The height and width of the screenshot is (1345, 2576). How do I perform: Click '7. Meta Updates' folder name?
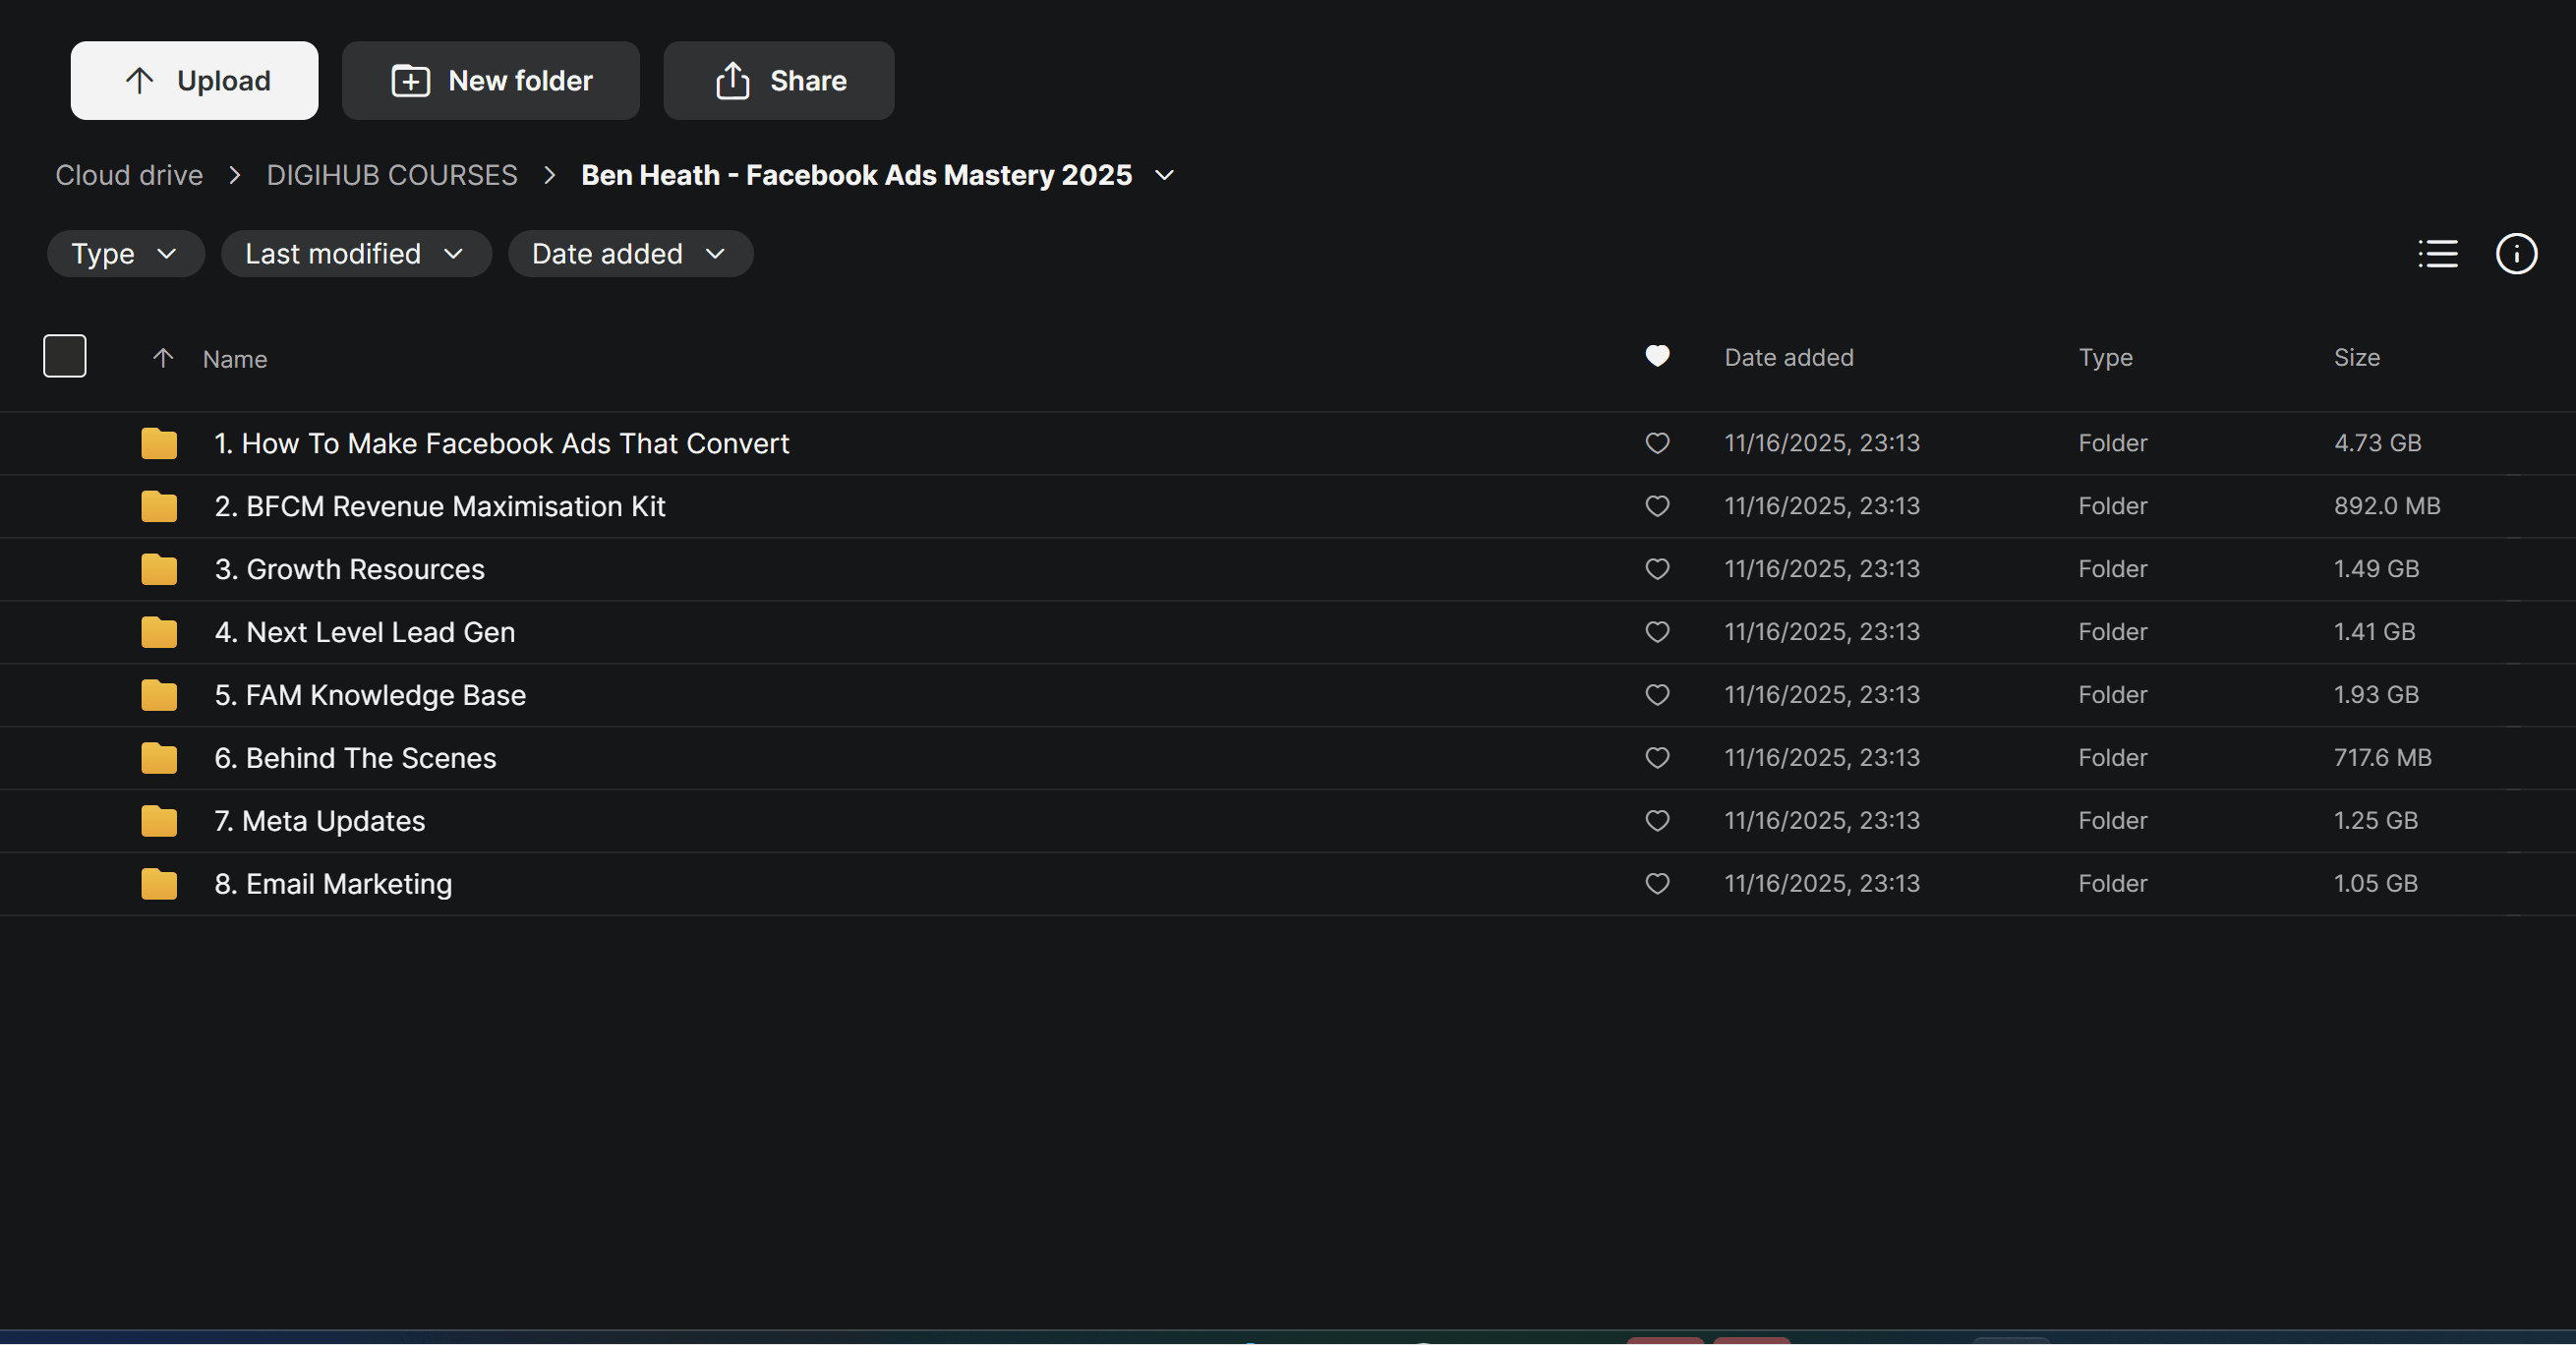(320, 821)
